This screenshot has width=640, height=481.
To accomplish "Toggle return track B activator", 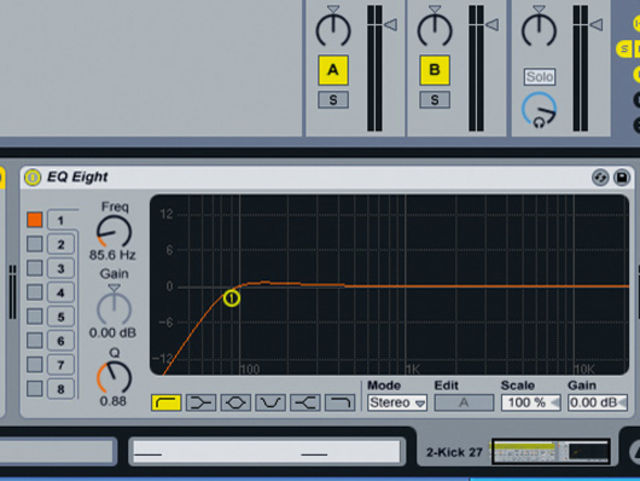I will pos(435,70).
